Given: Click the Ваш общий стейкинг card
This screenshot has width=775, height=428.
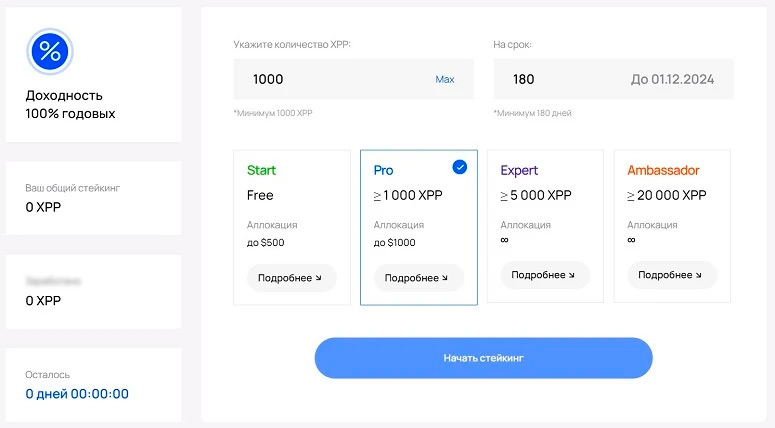Looking at the screenshot, I should point(93,198).
